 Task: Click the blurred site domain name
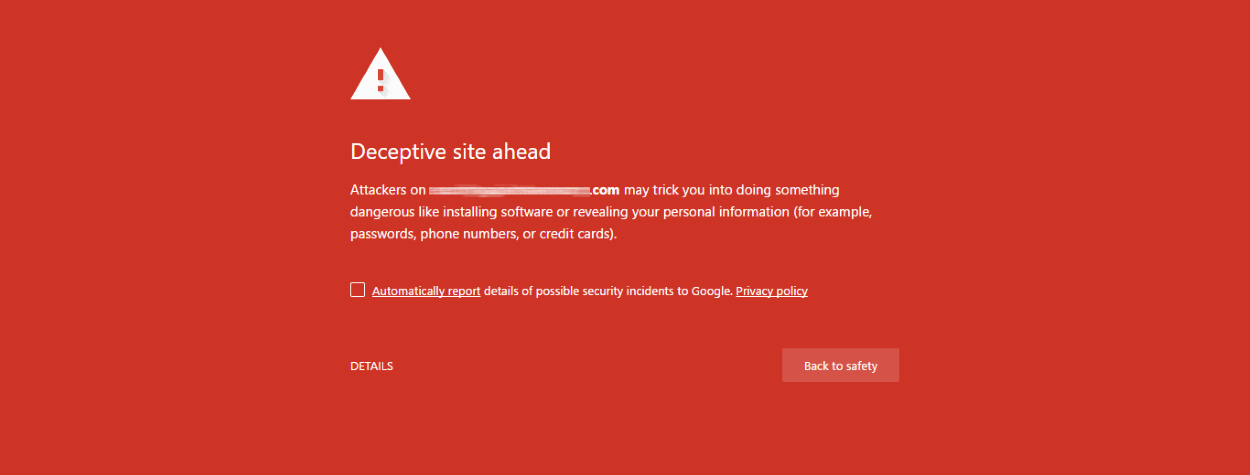tap(509, 189)
